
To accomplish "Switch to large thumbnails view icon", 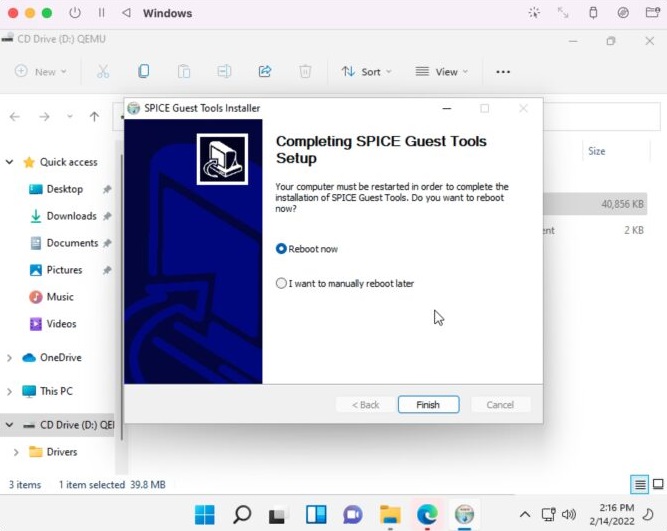I will coord(658,485).
